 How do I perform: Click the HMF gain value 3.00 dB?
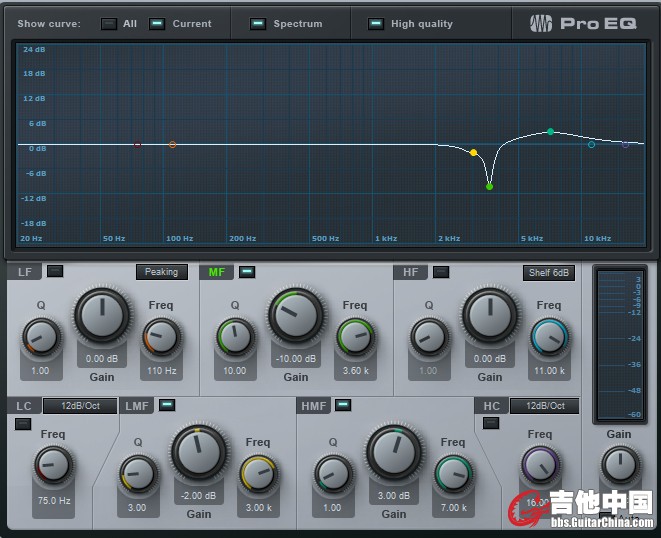tap(394, 494)
